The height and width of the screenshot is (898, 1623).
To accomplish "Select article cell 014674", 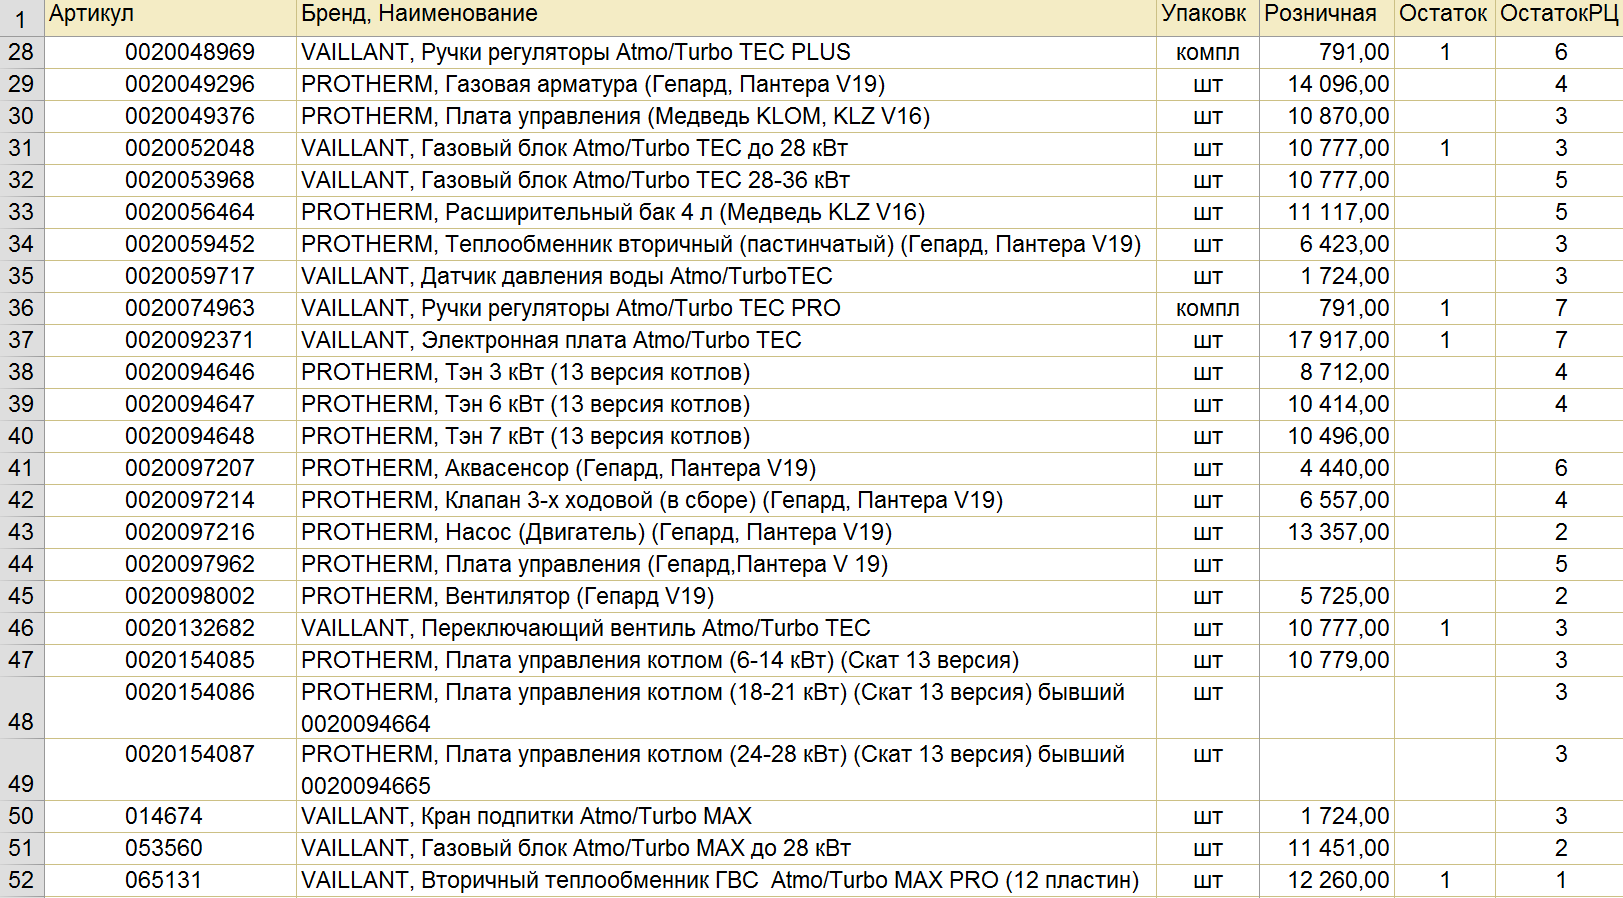I will pyautogui.click(x=170, y=816).
